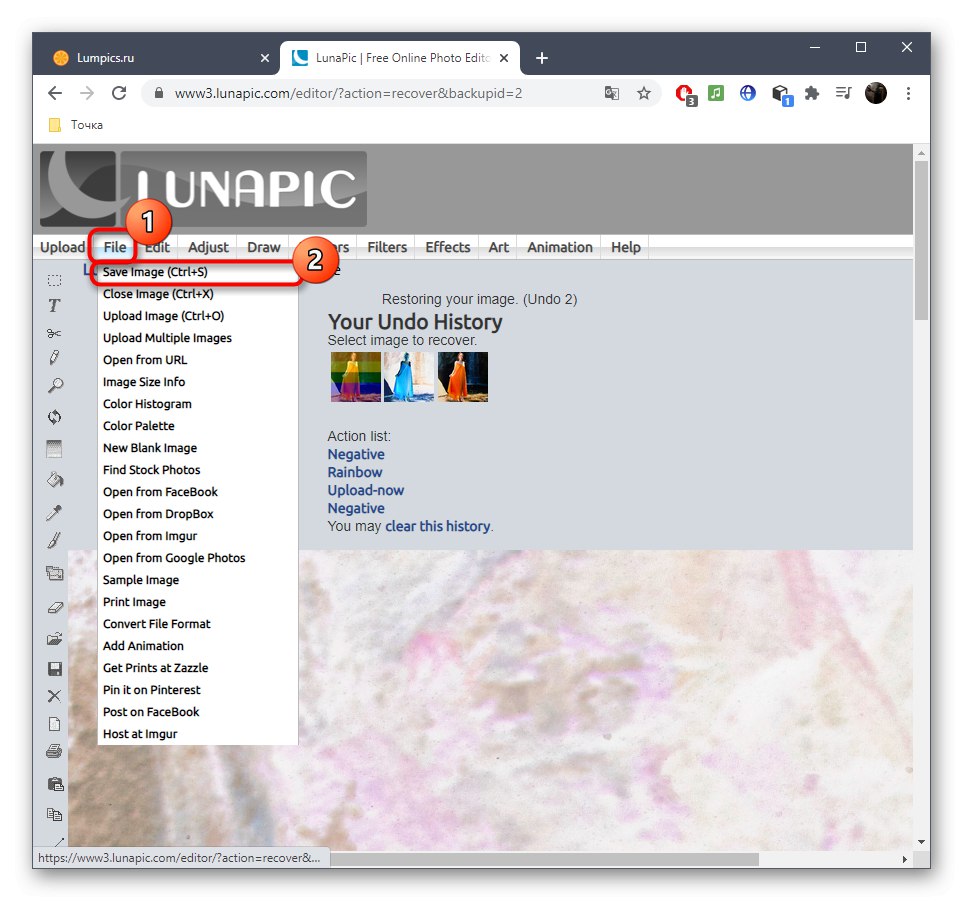Image resolution: width=963 pixels, height=901 pixels.
Task: Bookmark the page with the star icon
Action: (x=644, y=93)
